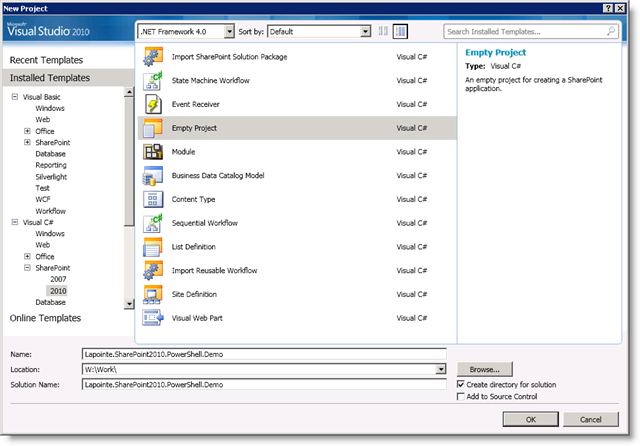Choose the Event Receiver lightning icon
640x446 pixels.
click(153, 104)
